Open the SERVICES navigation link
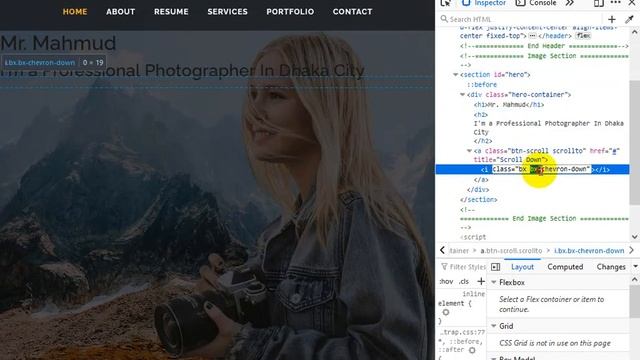Image resolution: width=640 pixels, height=360 pixels. (x=227, y=12)
